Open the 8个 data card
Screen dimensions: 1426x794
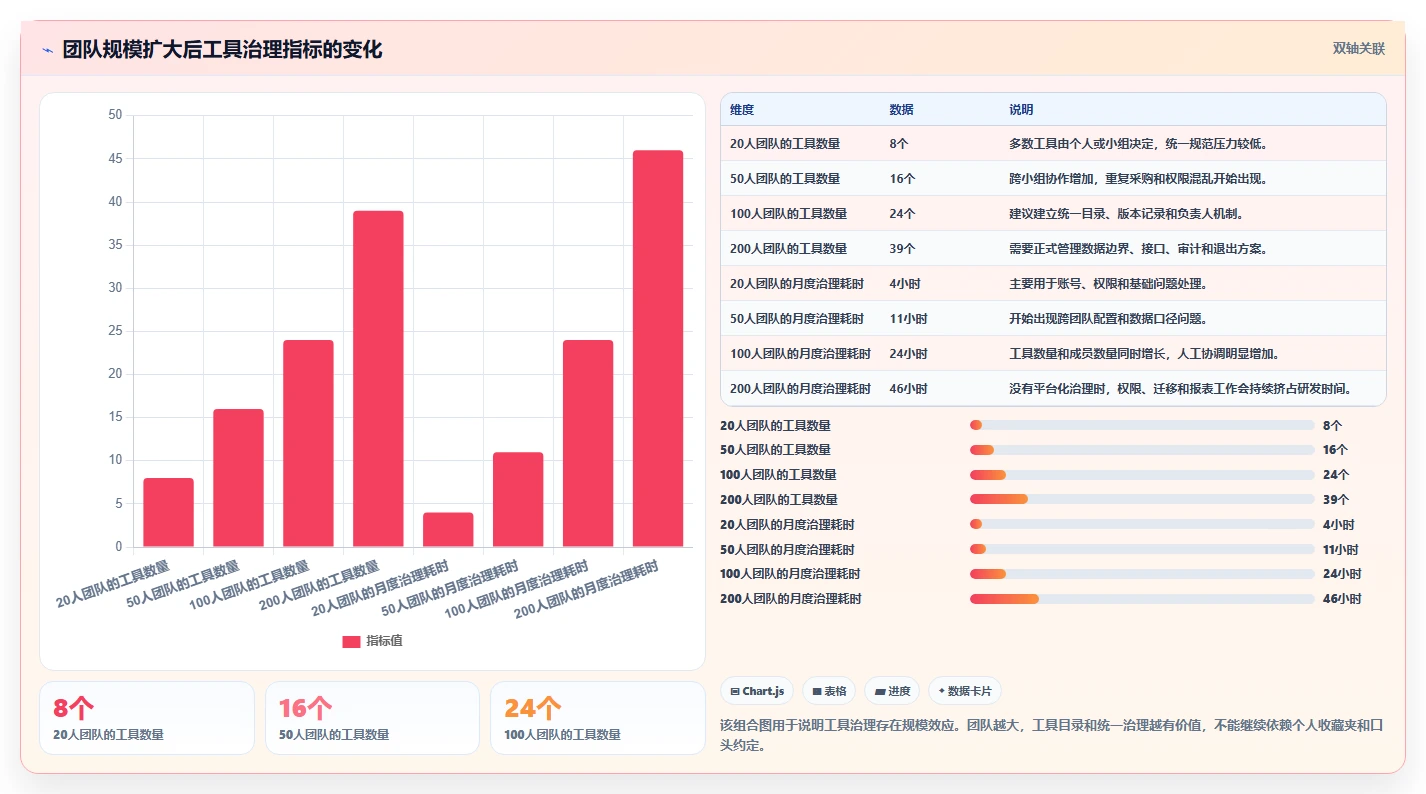(147, 718)
